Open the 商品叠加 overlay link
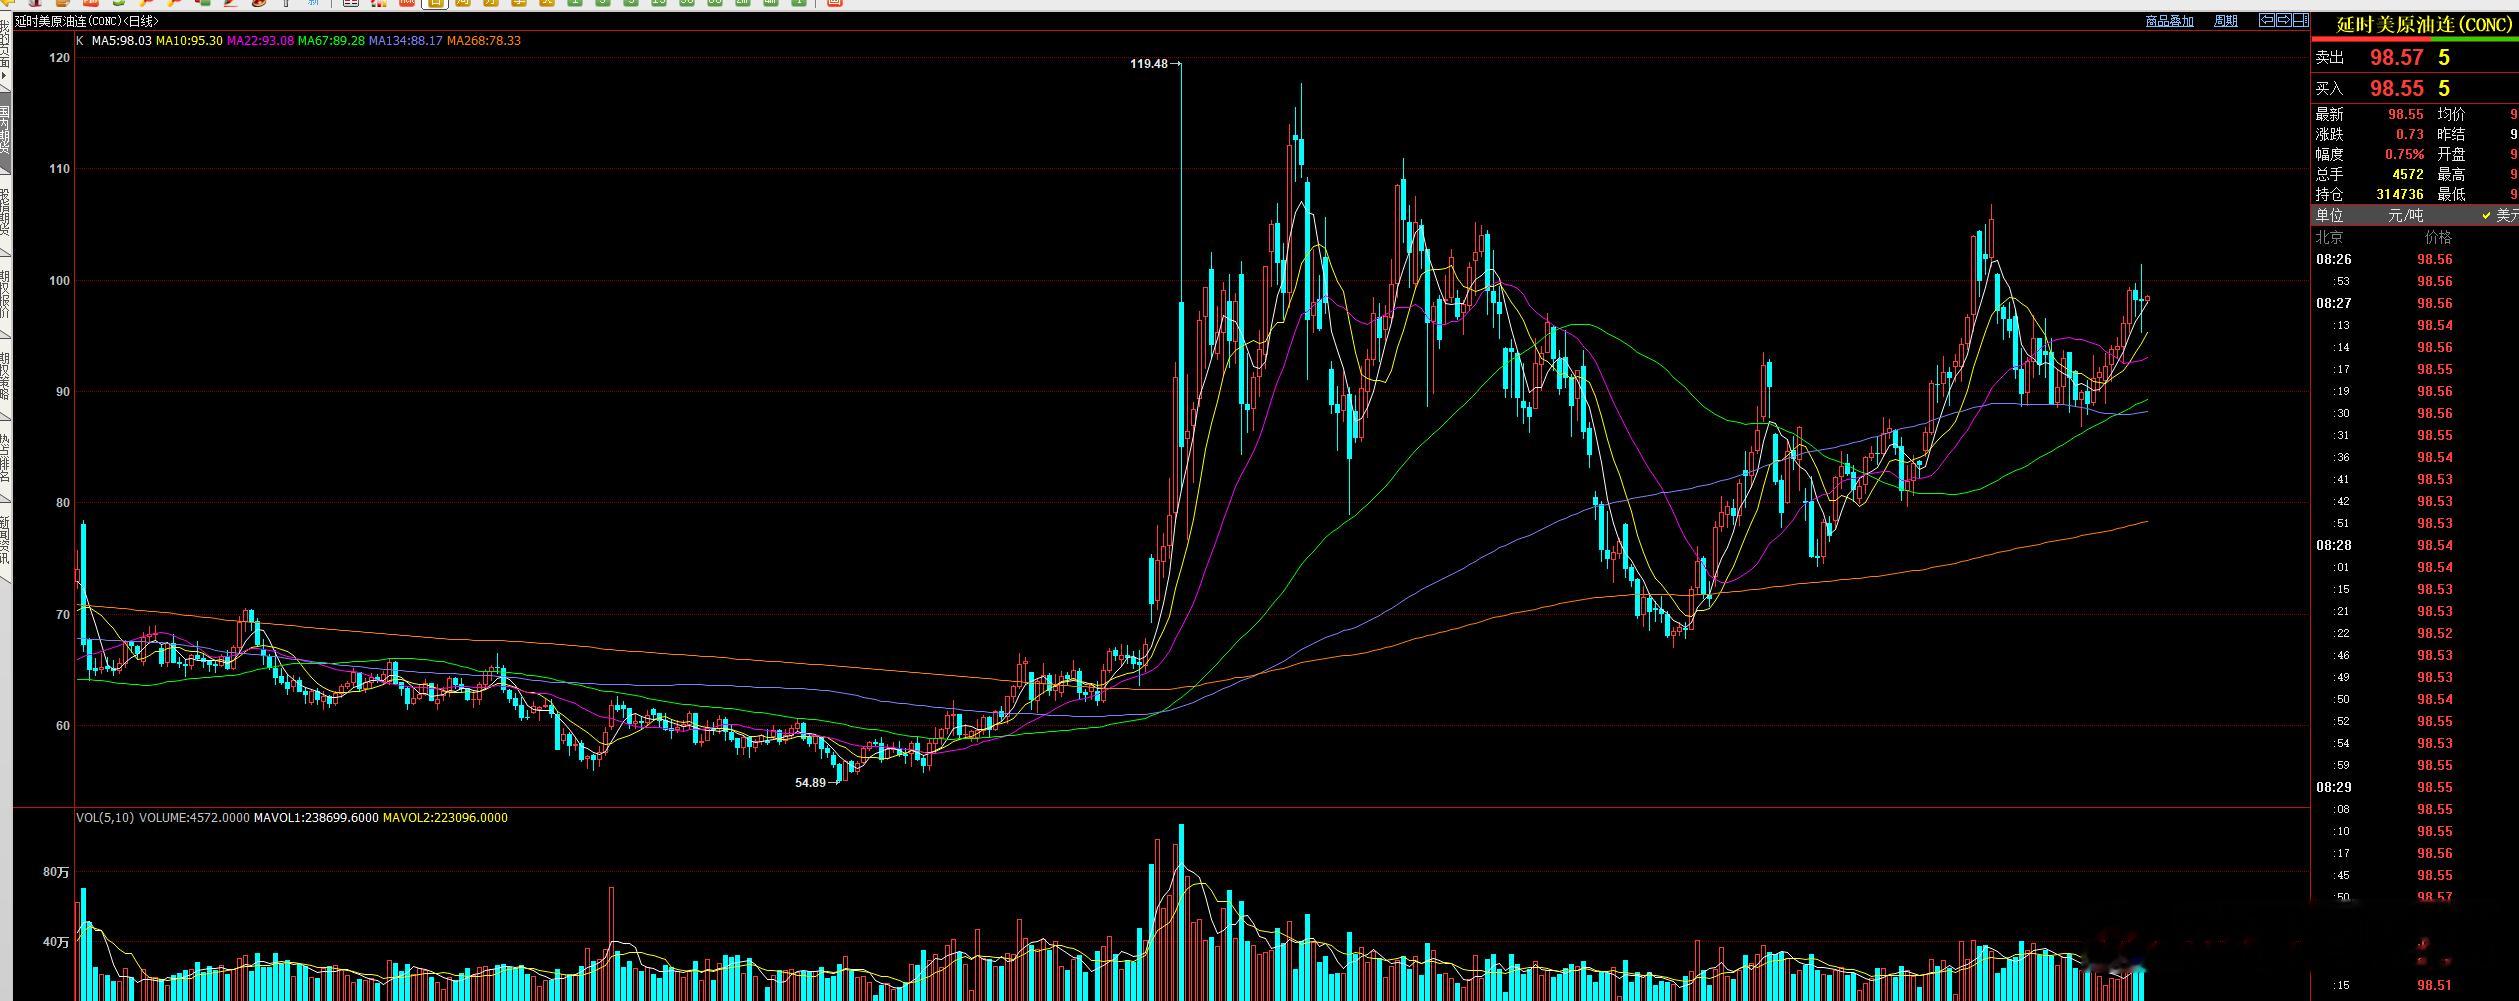Screen dimensions: 2519x1001 (x=2170, y=21)
